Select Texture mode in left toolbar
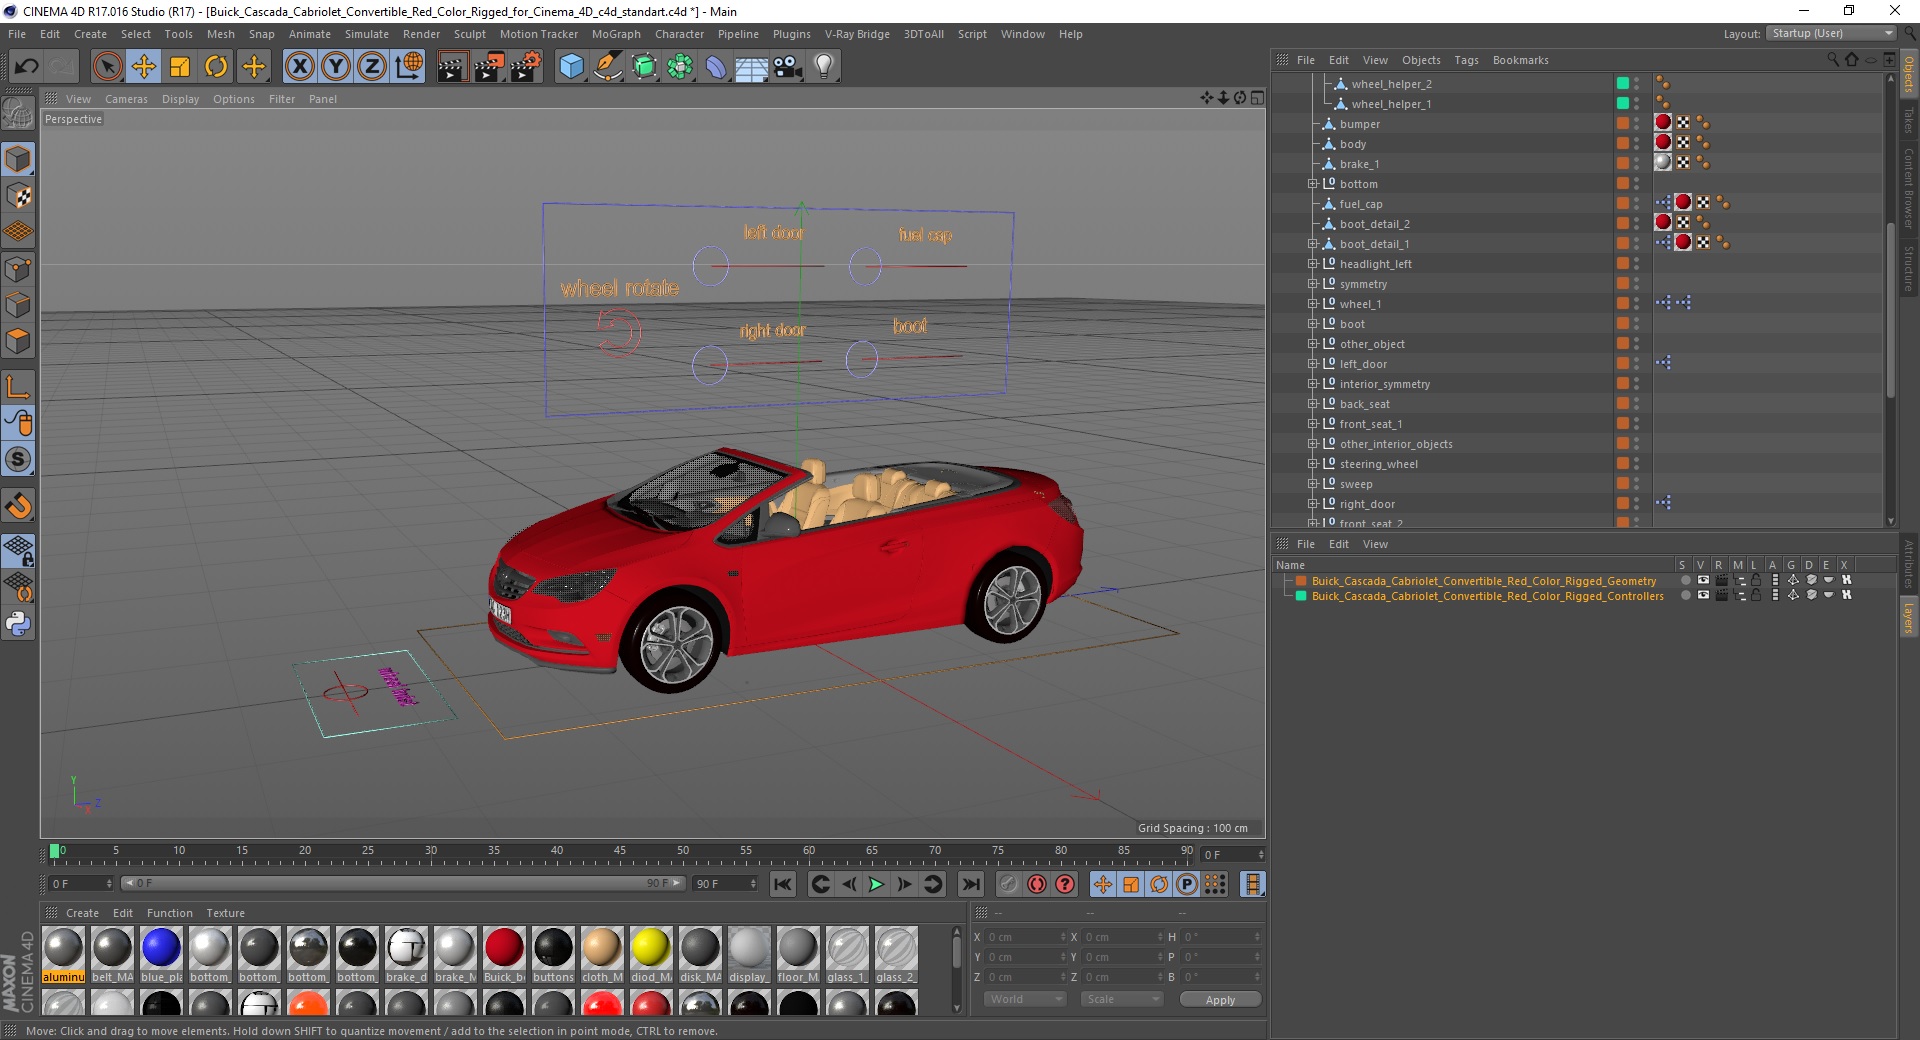Viewport: 1920px width, 1040px height. [18, 195]
